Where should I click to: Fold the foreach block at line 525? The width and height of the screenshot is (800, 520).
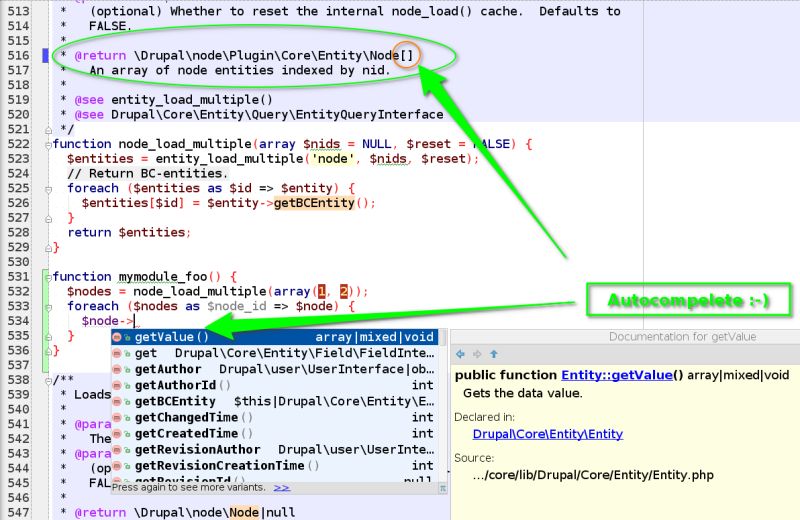(x=48, y=189)
